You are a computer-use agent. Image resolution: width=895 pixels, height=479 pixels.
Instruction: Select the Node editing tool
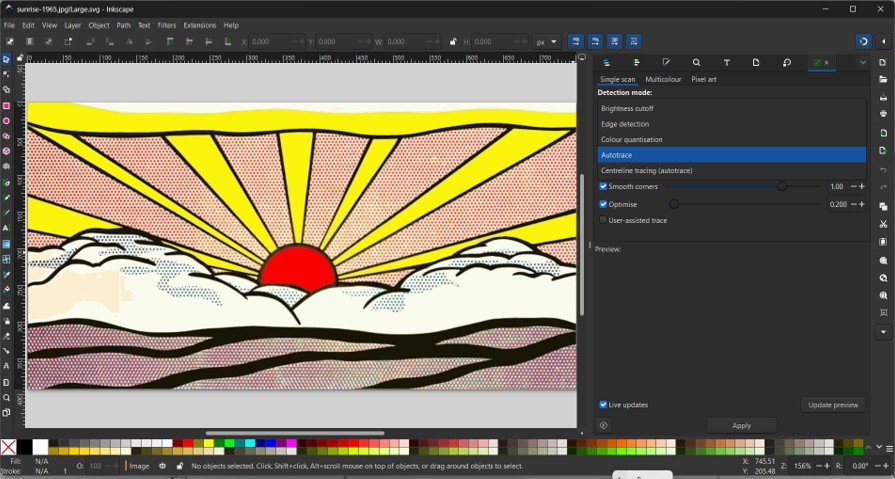pos(6,74)
